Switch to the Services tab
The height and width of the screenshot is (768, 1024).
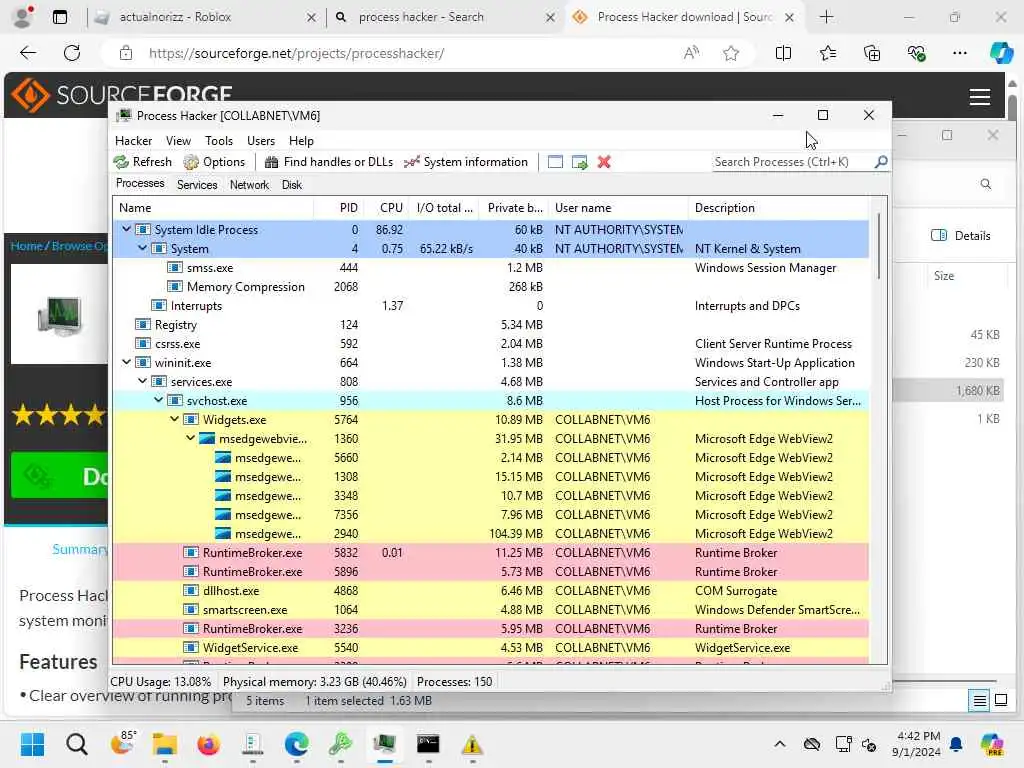pyautogui.click(x=197, y=185)
